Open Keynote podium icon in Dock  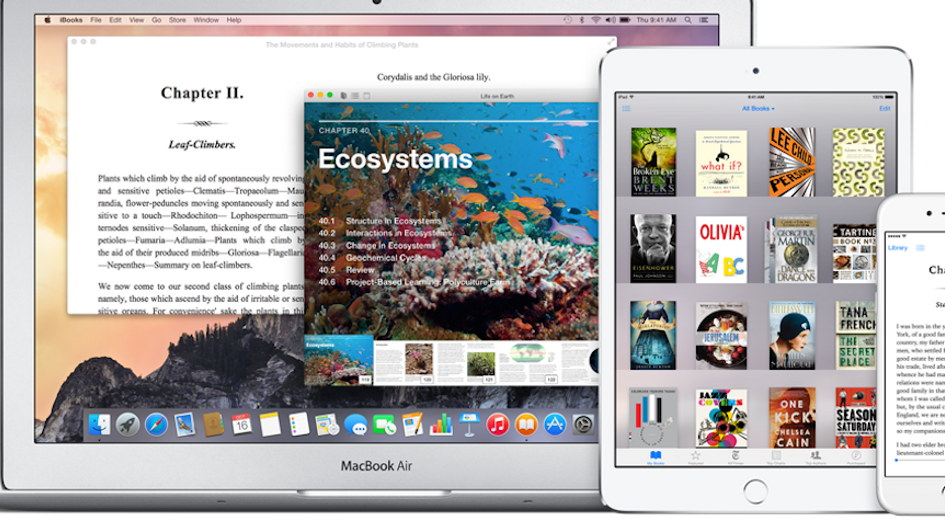(469, 425)
